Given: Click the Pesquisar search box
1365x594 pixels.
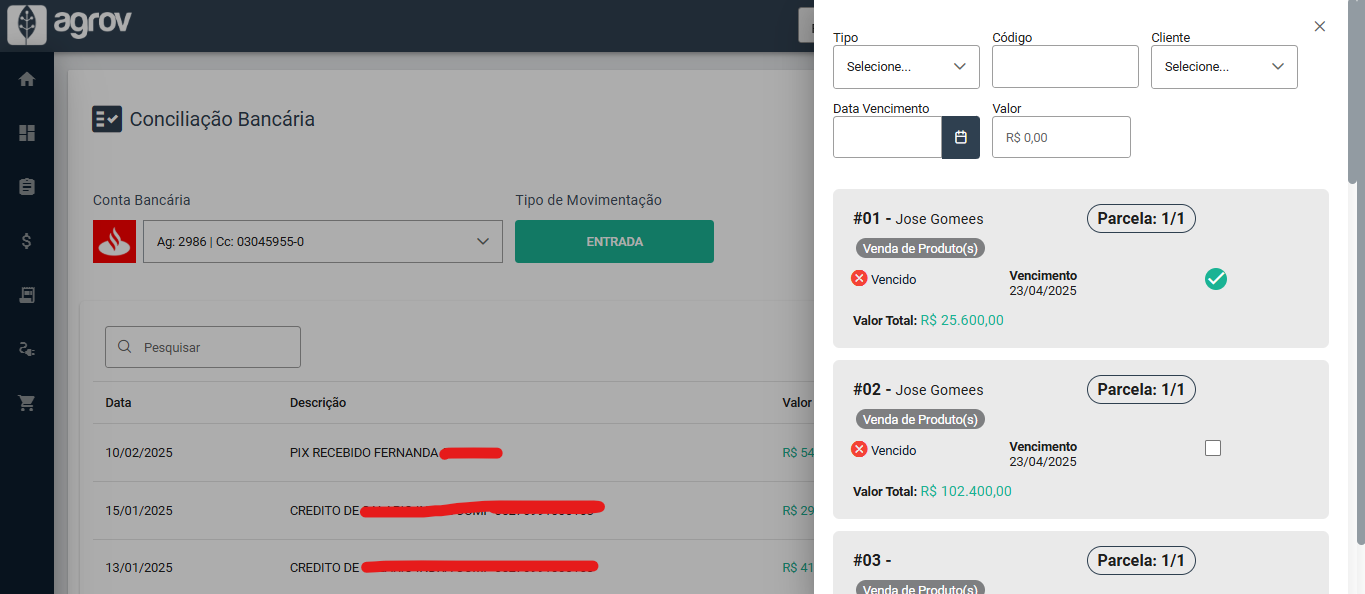Looking at the screenshot, I should click(x=203, y=347).
